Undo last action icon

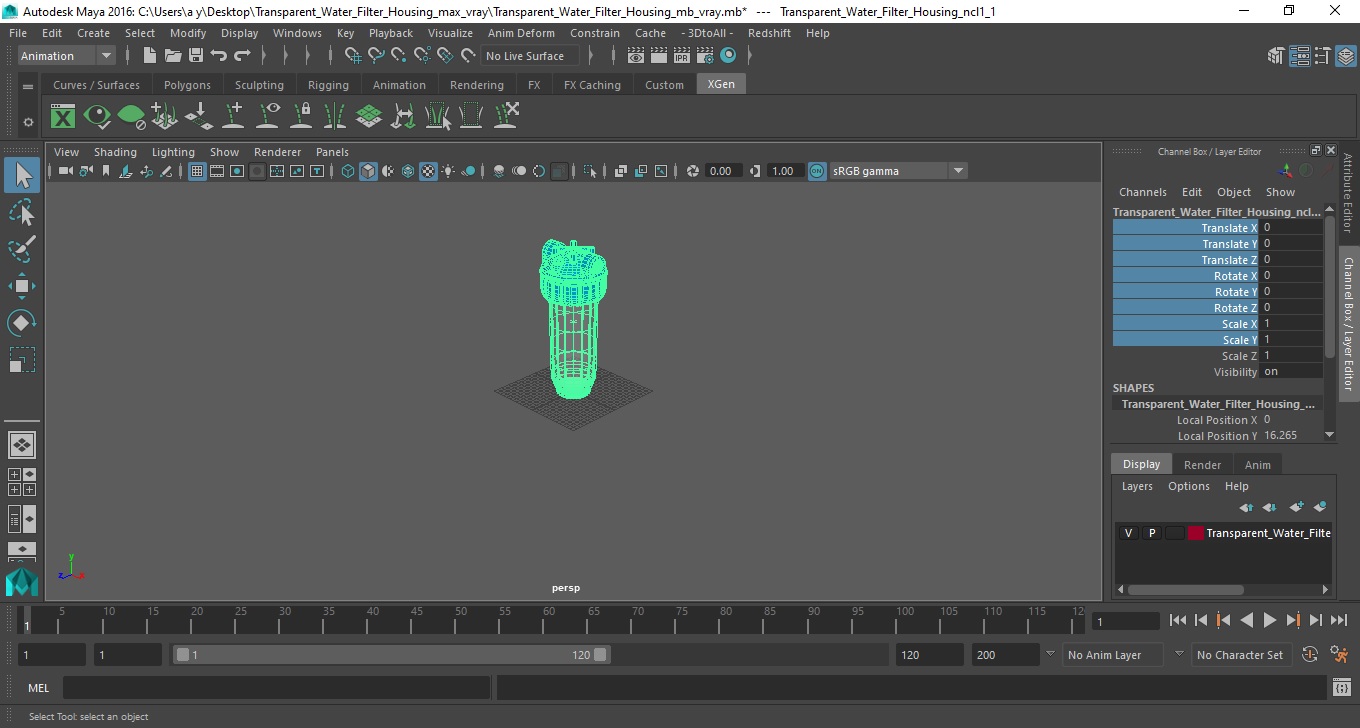click(219, 56)
